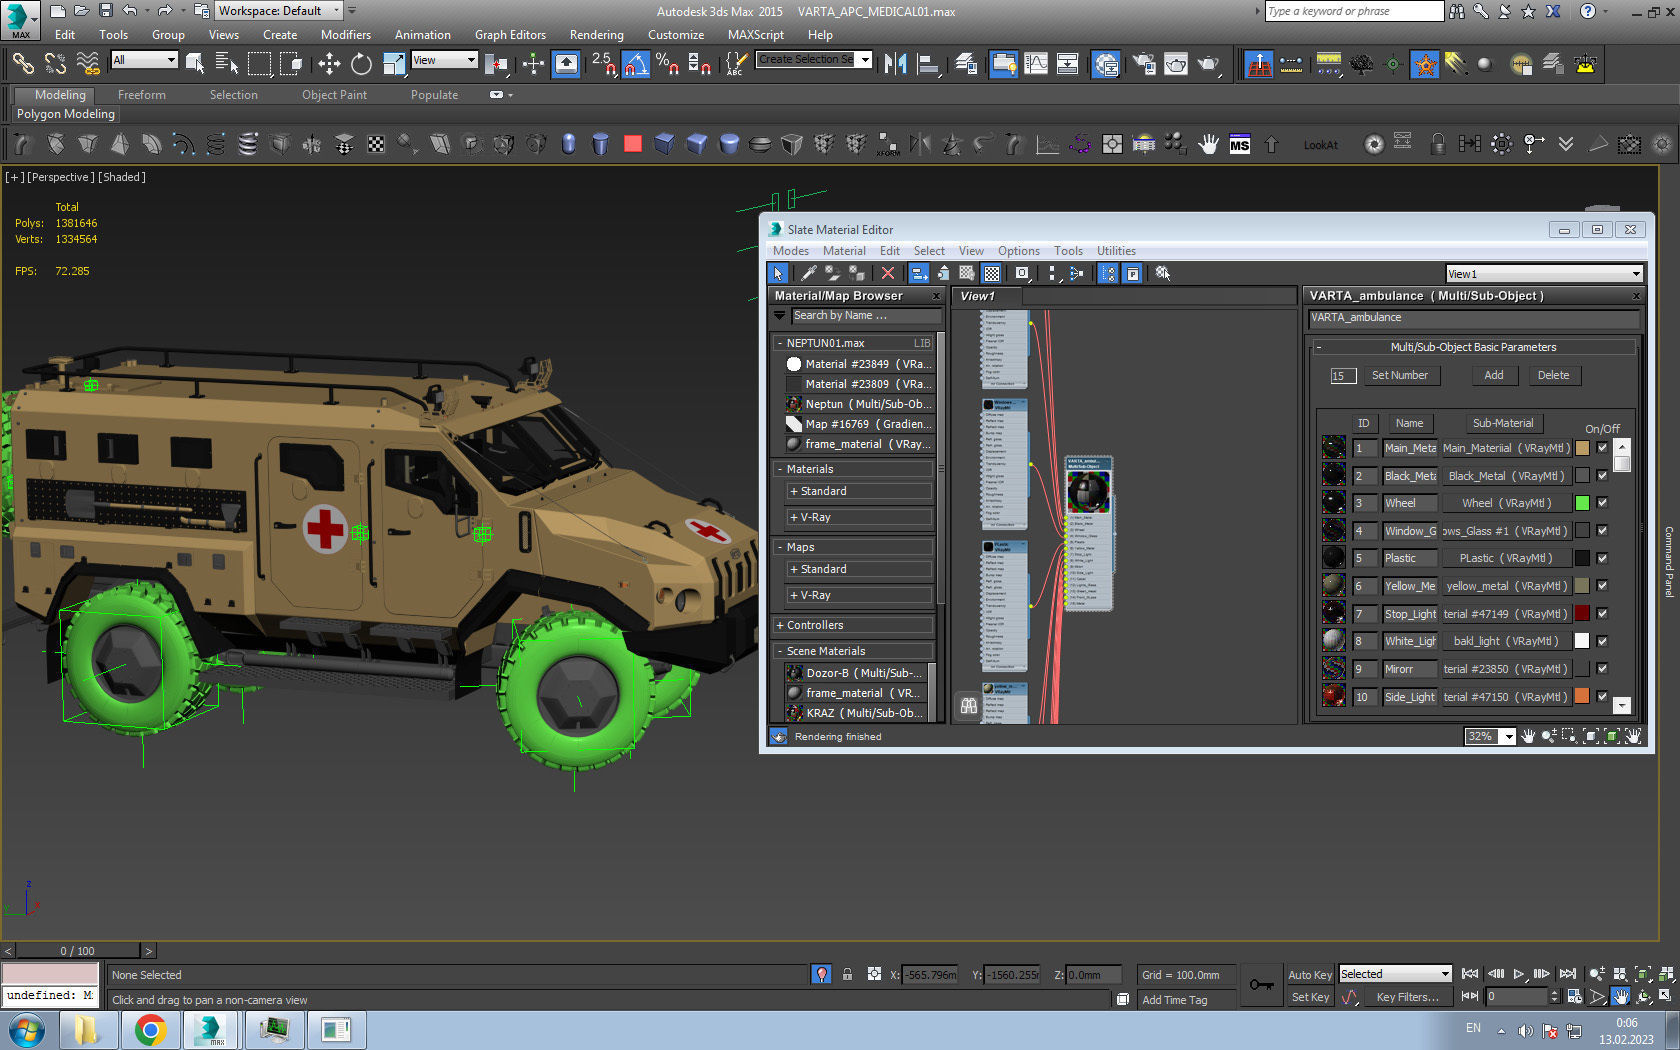1680x1050 pixels.
Task: Click the Auto Key button
Action: pos(1310,975)
